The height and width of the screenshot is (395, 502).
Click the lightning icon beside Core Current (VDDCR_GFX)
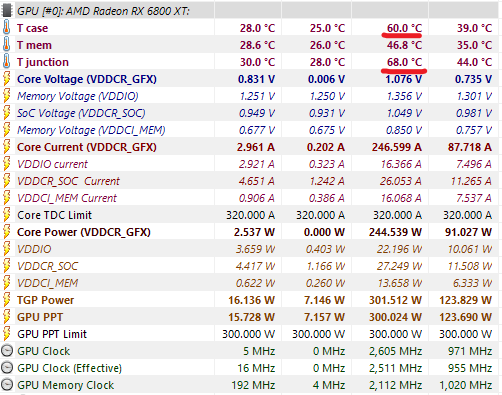click(x=6, y=147)
